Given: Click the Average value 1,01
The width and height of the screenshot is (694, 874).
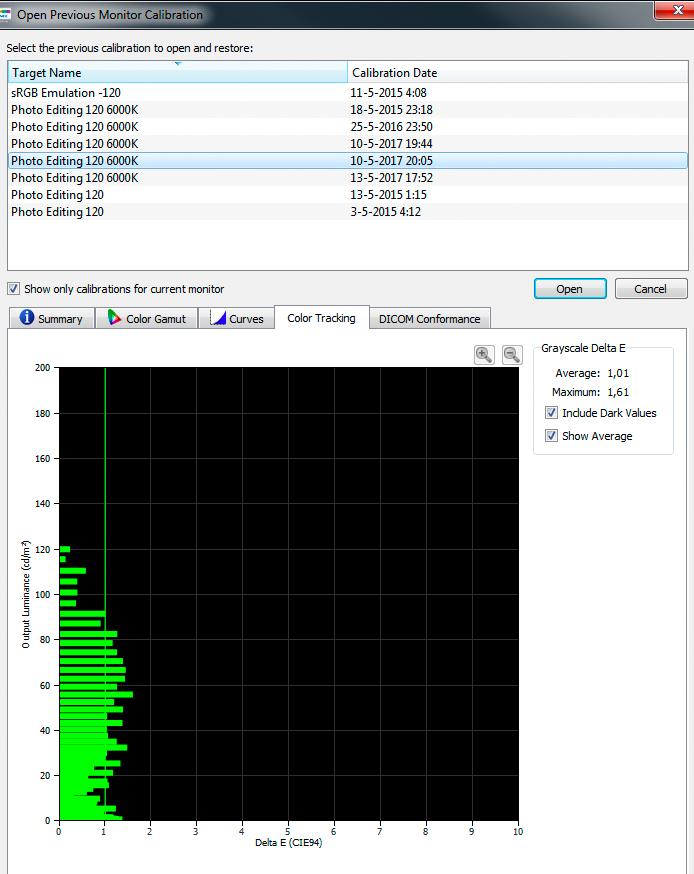Looking at the screenshot, I should [x=618, y=373].
